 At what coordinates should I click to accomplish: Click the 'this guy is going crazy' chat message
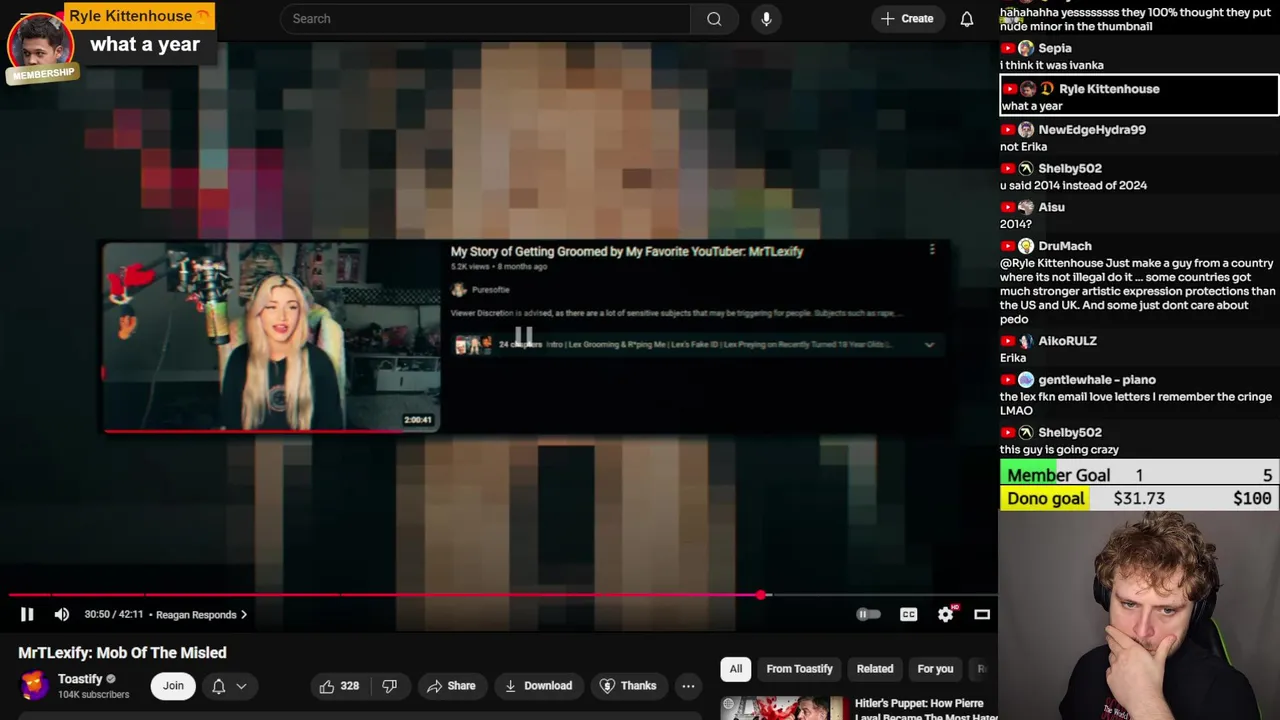pyautogui.click(x=1059, y=450)
